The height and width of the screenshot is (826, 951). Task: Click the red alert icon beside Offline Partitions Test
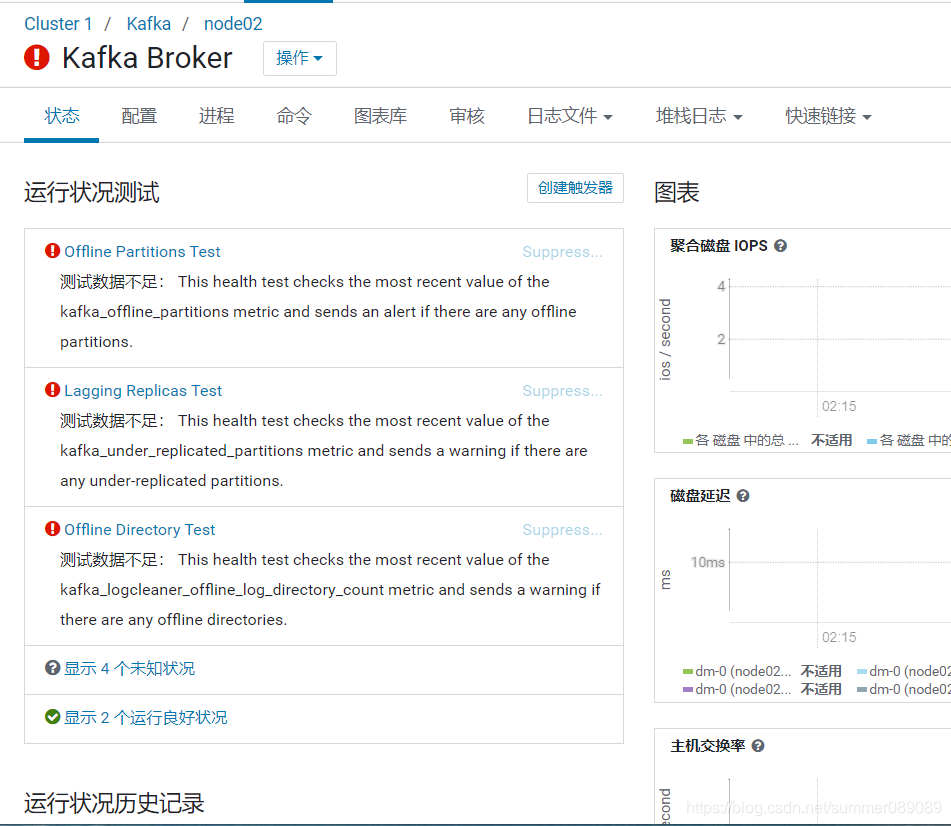53,250
